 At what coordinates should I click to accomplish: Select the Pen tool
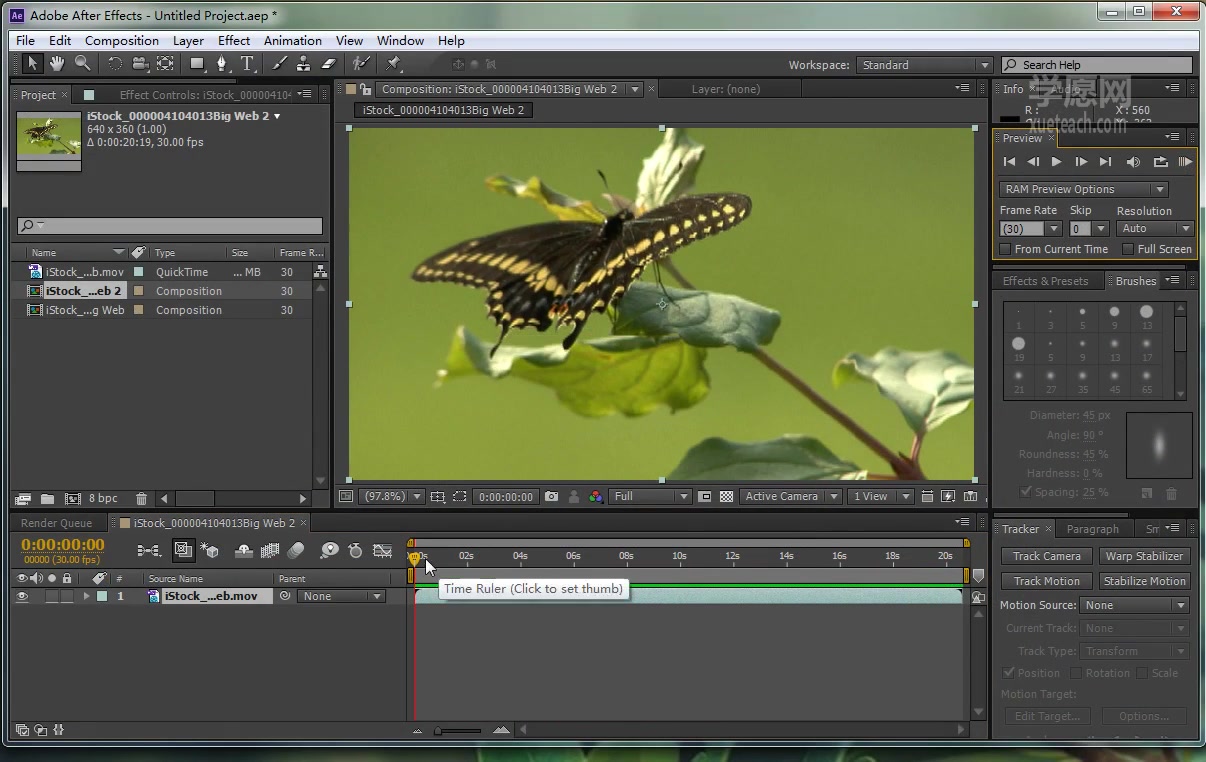tap(222, 64)
